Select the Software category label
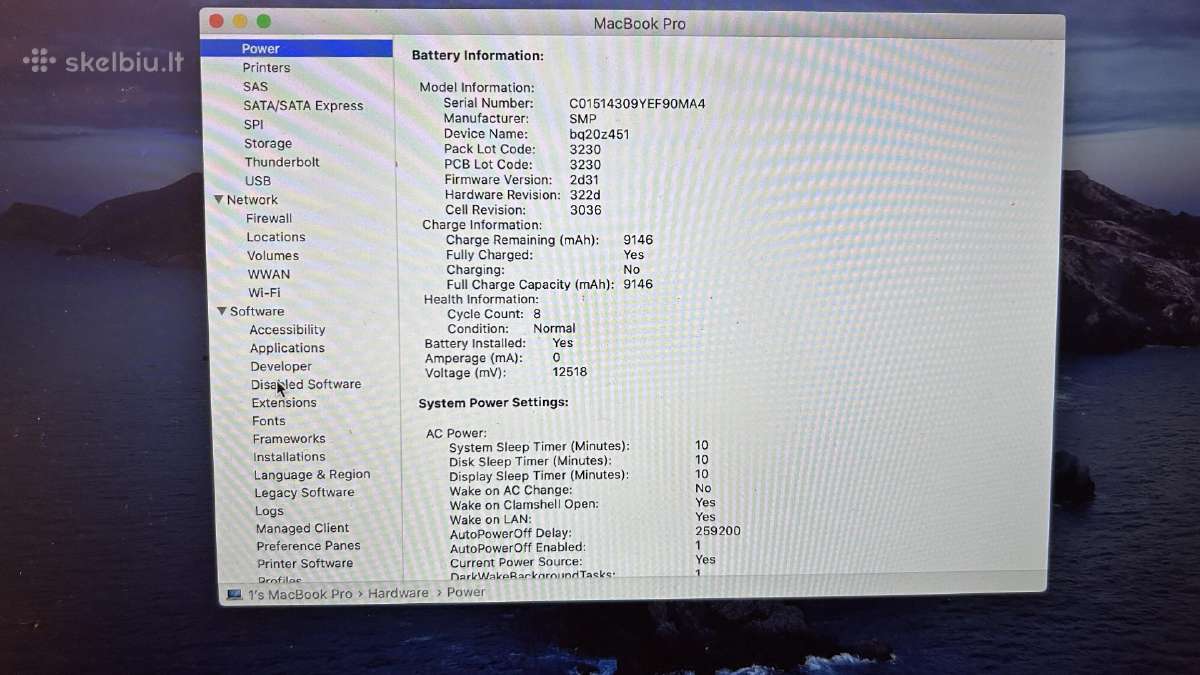The image size is (1200, 675). (257, 311)
